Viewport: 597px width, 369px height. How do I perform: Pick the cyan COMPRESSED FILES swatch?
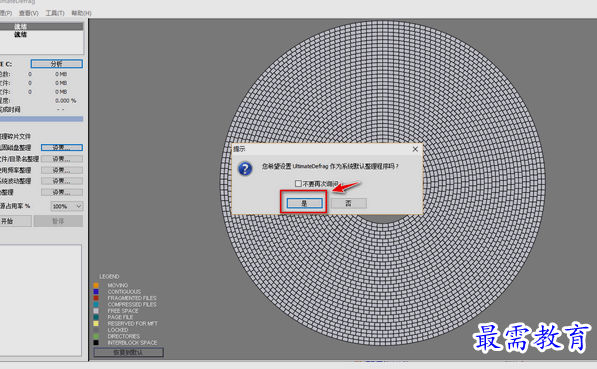click(96, 305)
